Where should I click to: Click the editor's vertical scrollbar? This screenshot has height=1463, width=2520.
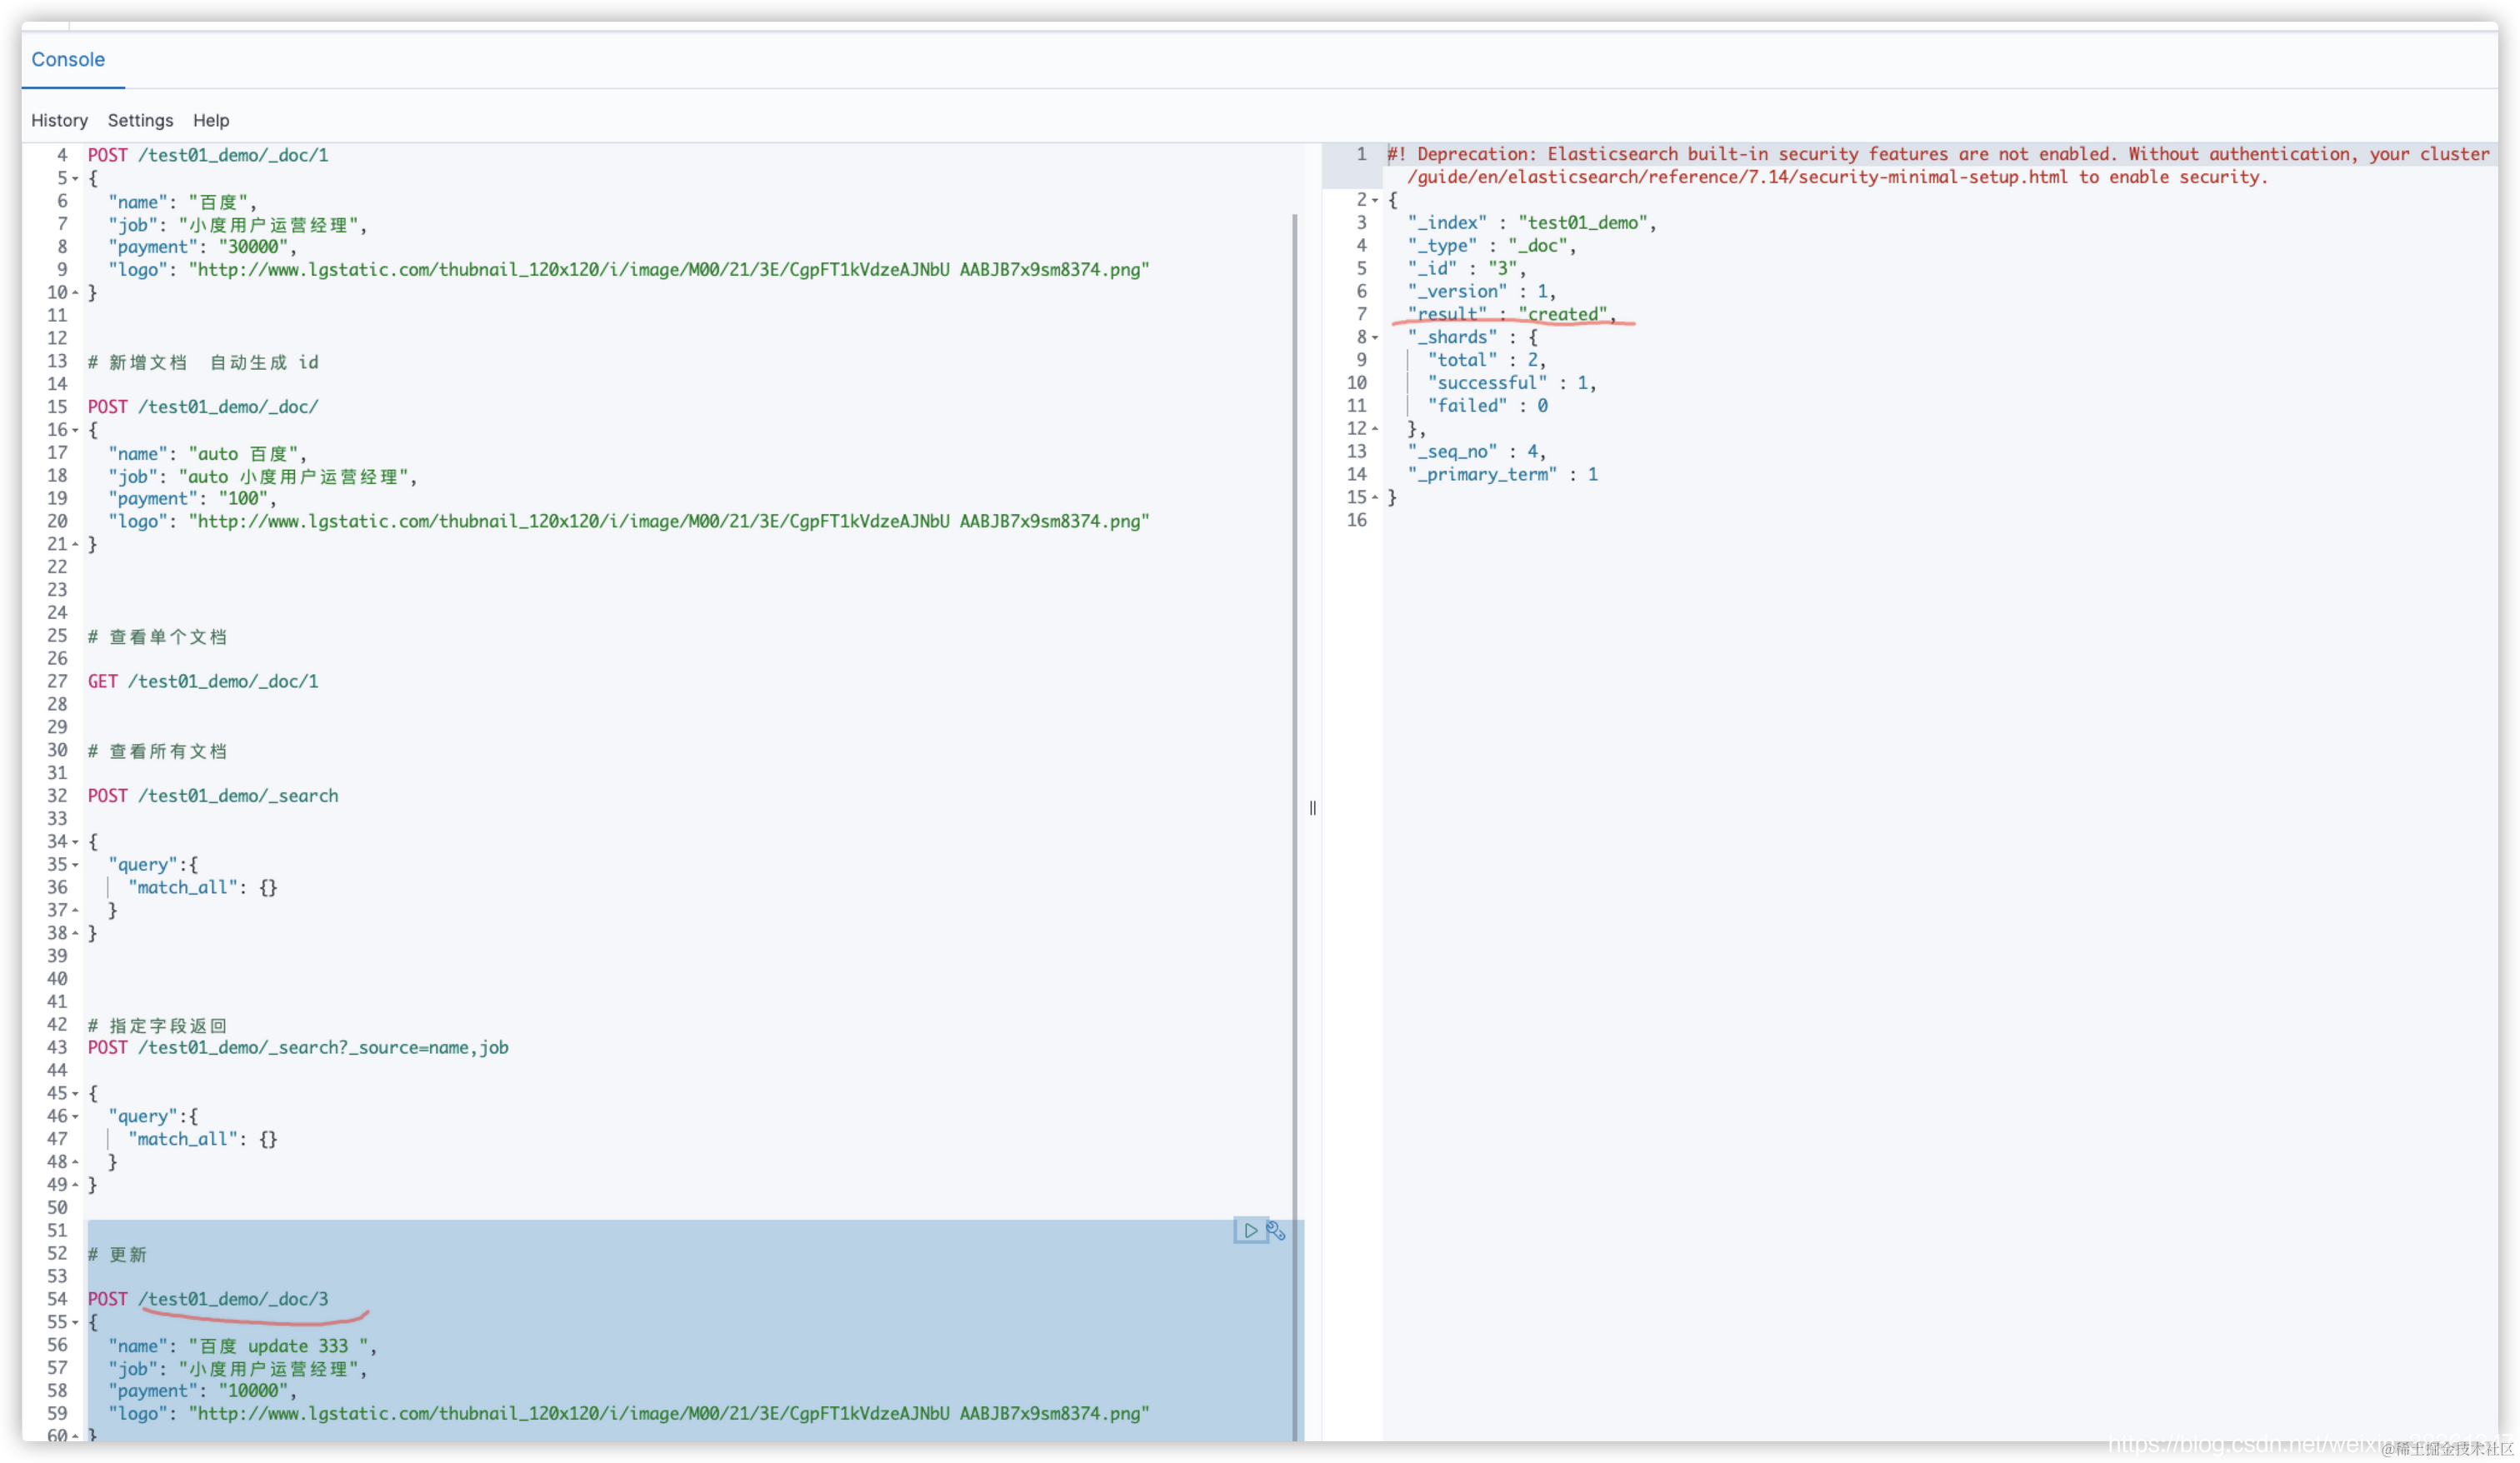click(x=1295, y=700)
